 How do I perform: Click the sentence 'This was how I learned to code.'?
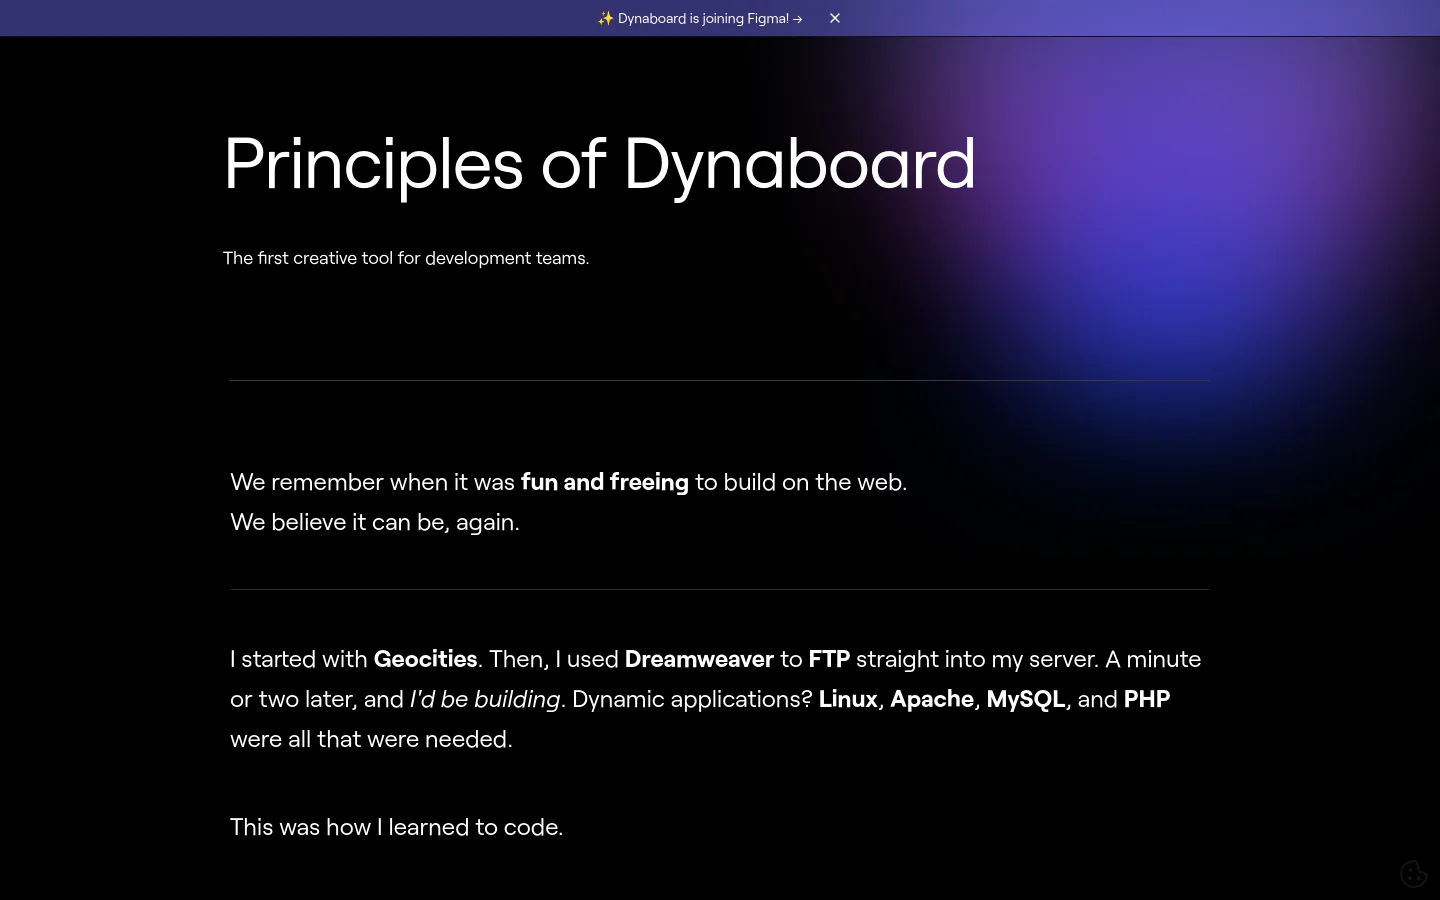pos(397,827)
